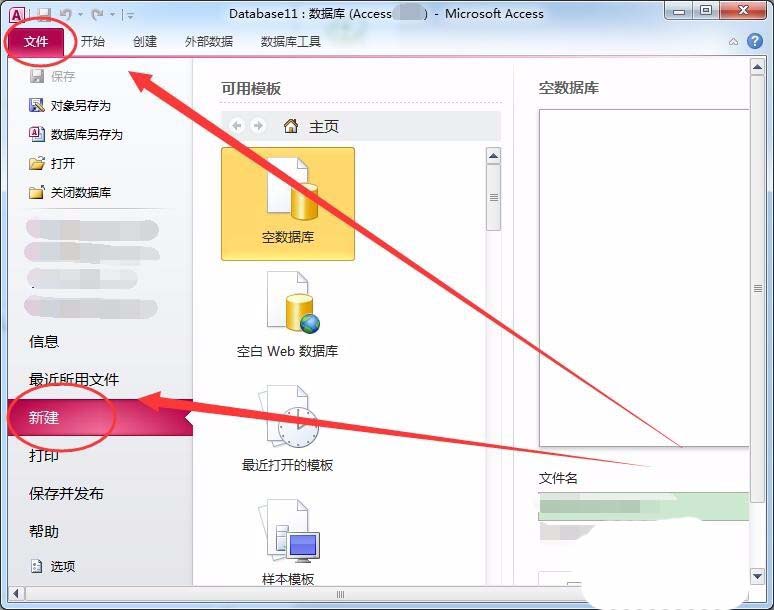The height and width of the screenshot is (610, 774).
Task: Switch to the 创建 ribbon tab
Action: (x=145, y=41)
